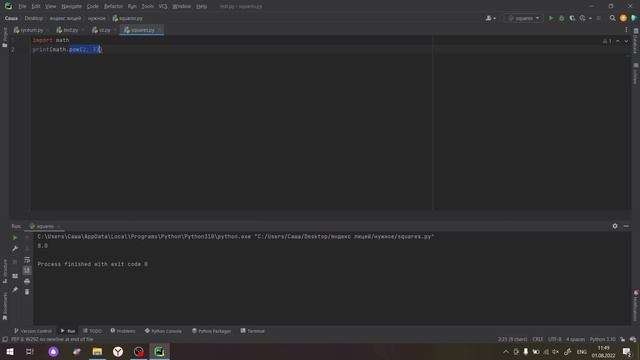Toggle scroll to end in the Run console
640x360 pixels.
[27, 270]
